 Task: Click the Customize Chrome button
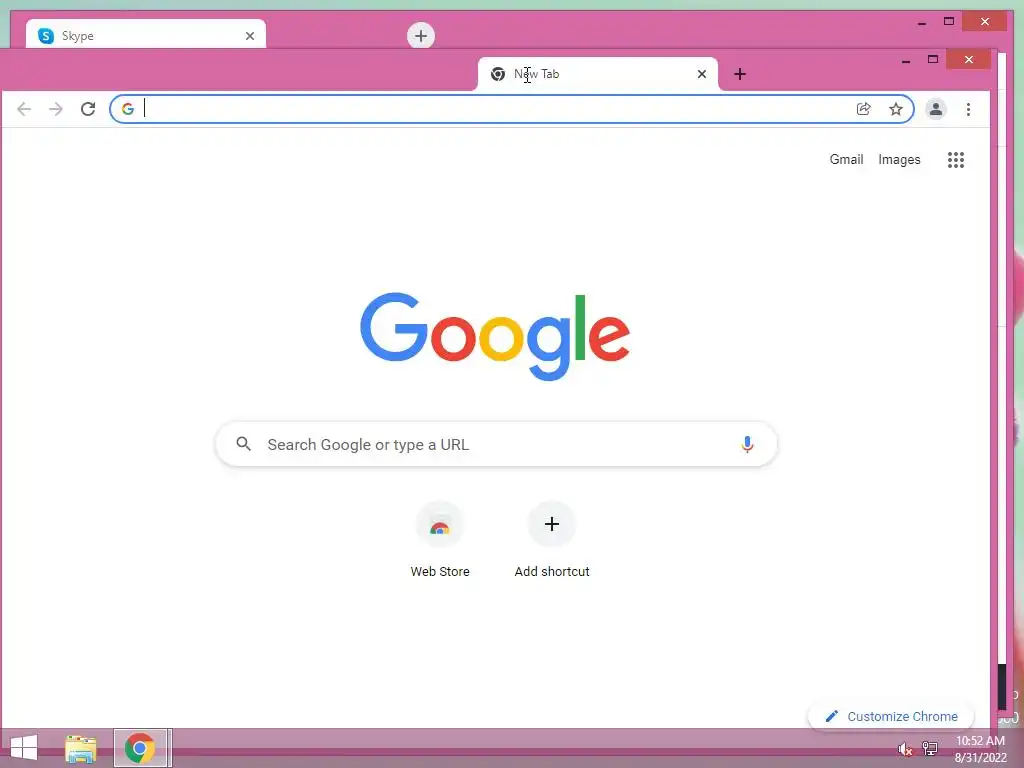point(891,716)
